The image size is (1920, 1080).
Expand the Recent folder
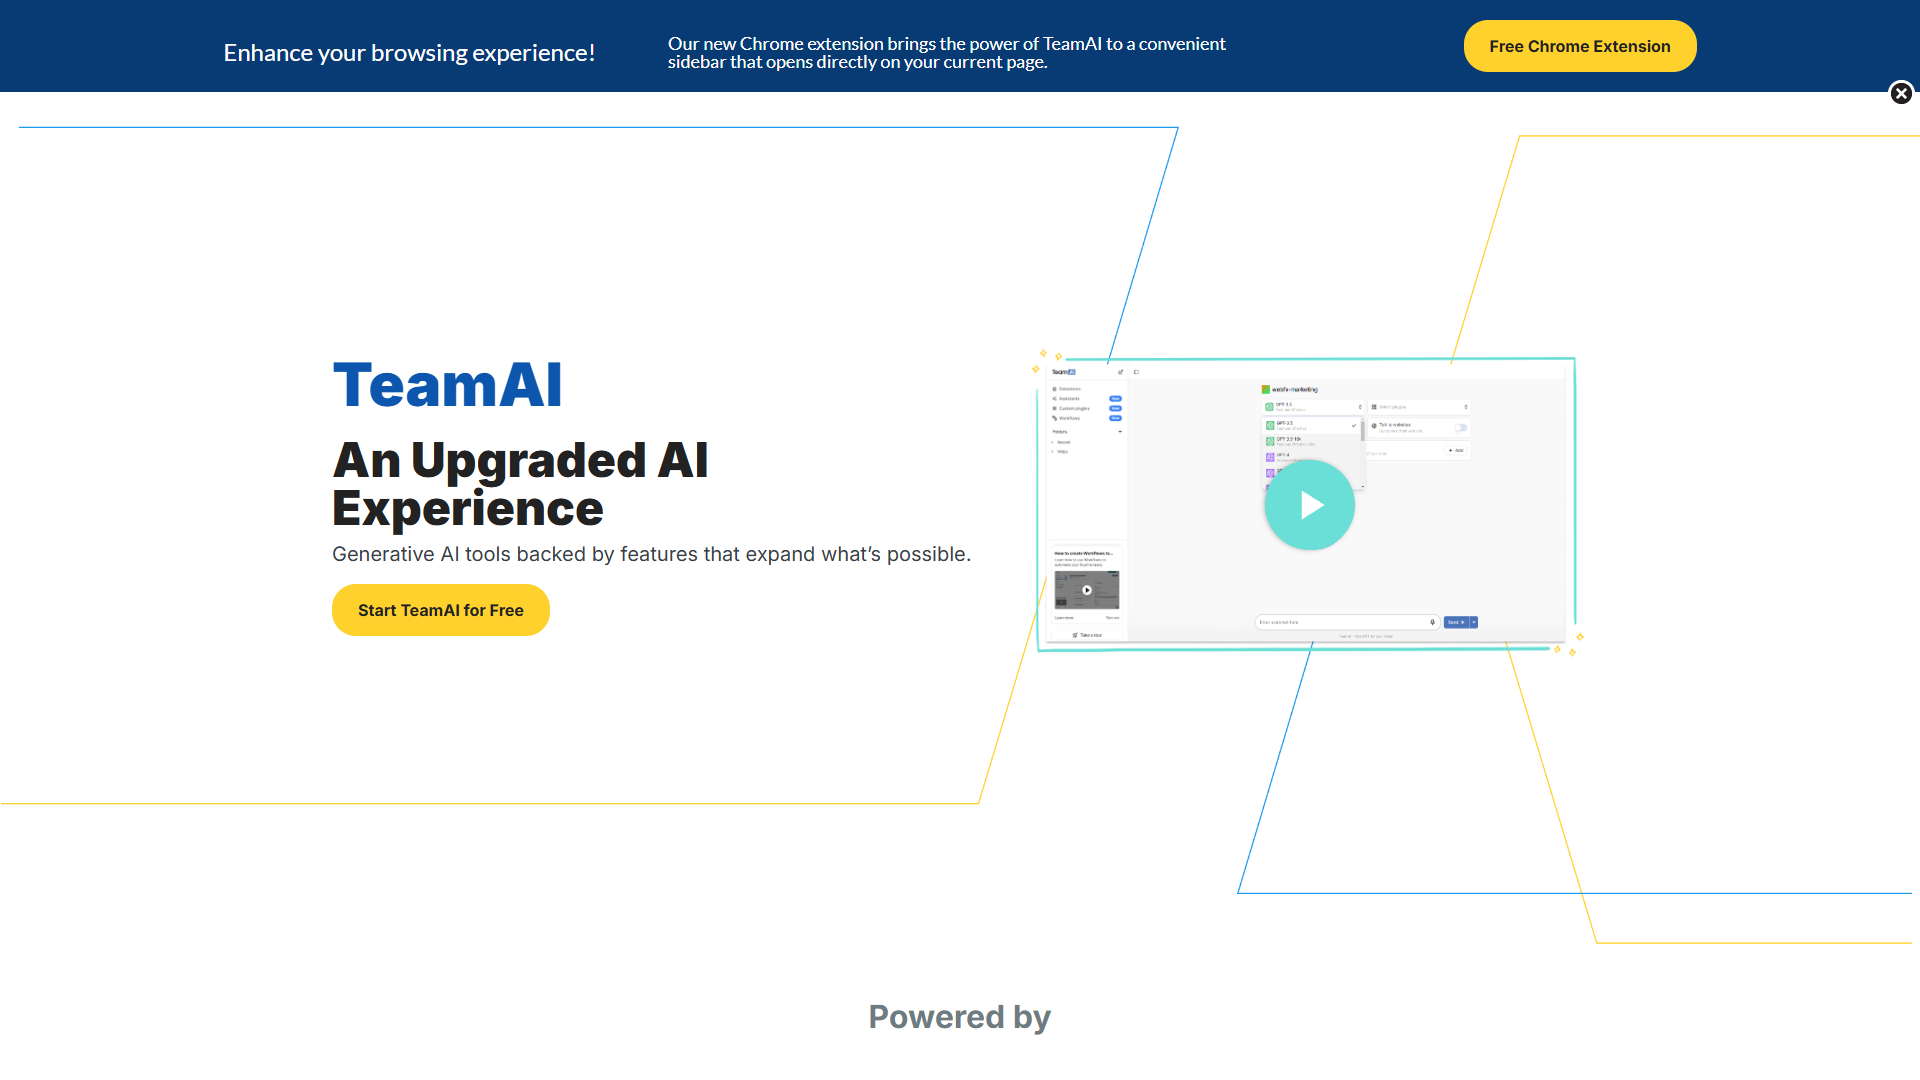click(x=1063, y=442)
